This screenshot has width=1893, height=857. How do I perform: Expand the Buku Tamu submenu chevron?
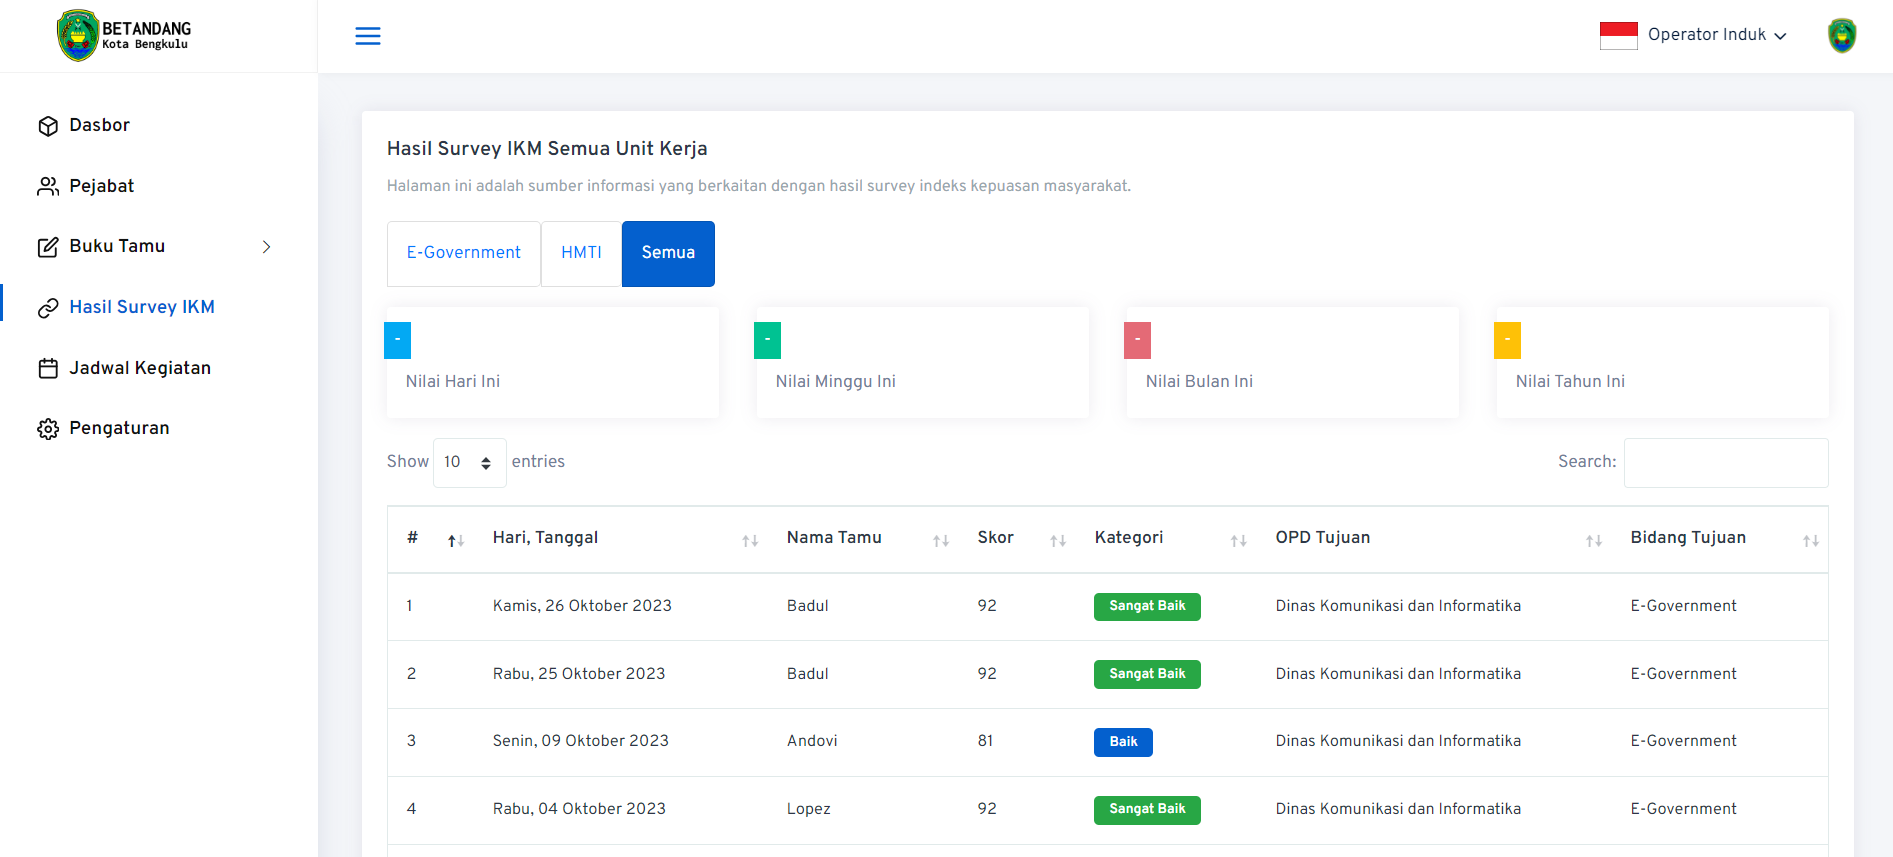tap(267, 247)
